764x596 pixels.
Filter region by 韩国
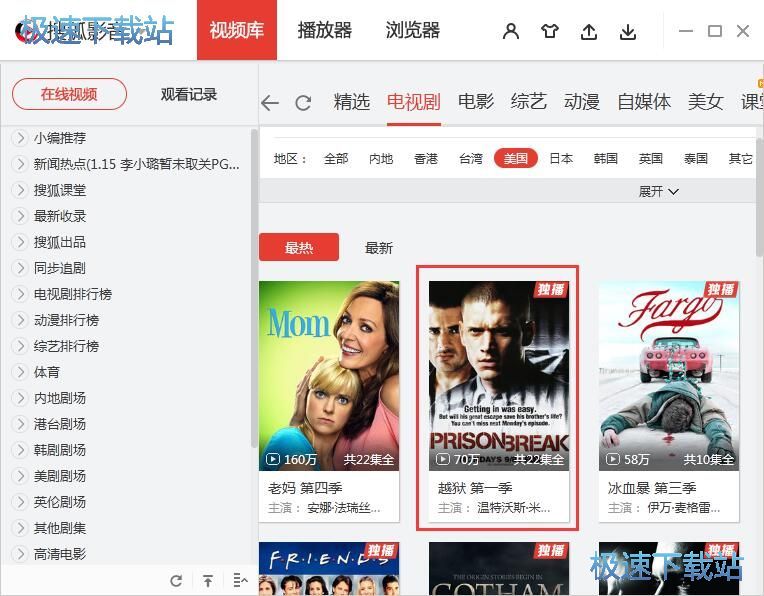click(x=606, y=158)
